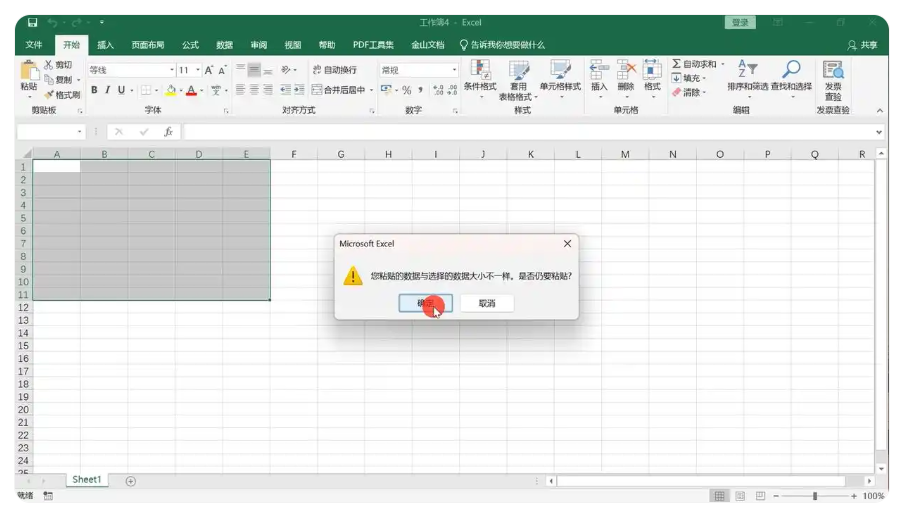Toggle italic formatting
This screenshot has height=515, width=900.
107,90
